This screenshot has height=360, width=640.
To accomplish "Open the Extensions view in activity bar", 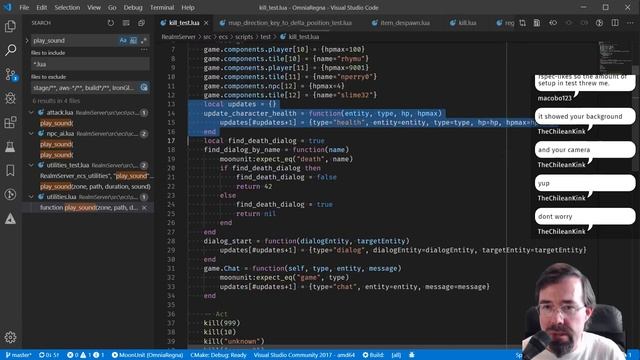I will tap(10, 122).
